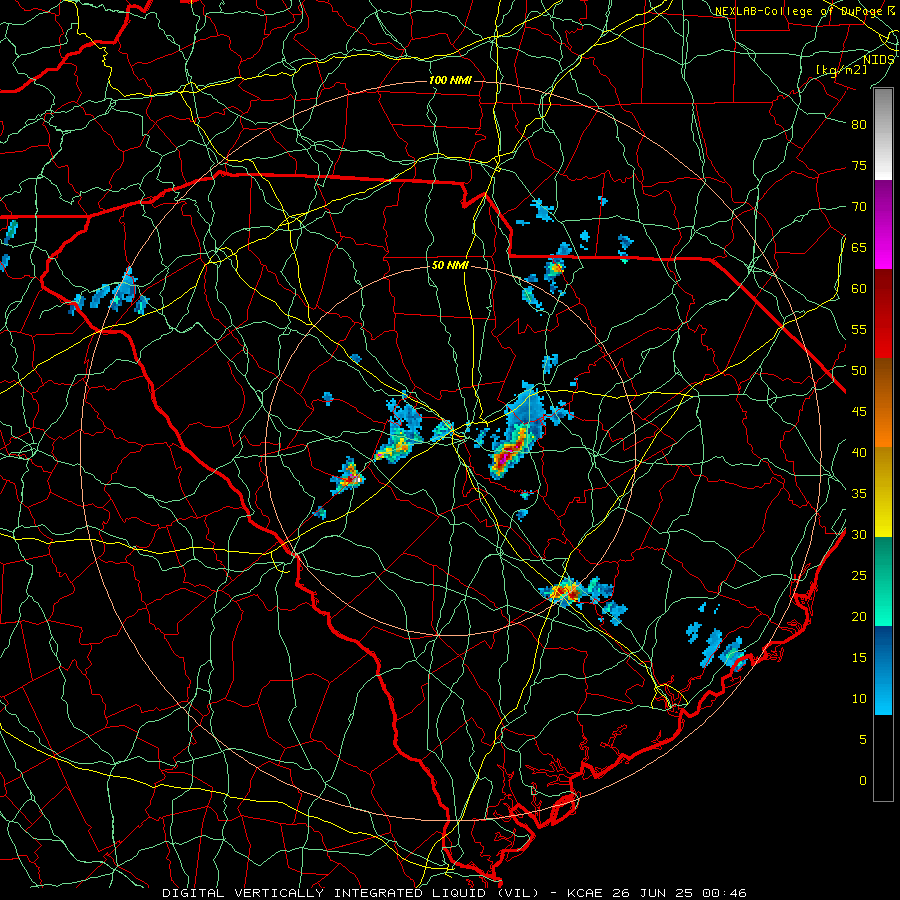Click the 35 value on the color scale
Viewport: 900px width, 900px height.
pos(859,494)
